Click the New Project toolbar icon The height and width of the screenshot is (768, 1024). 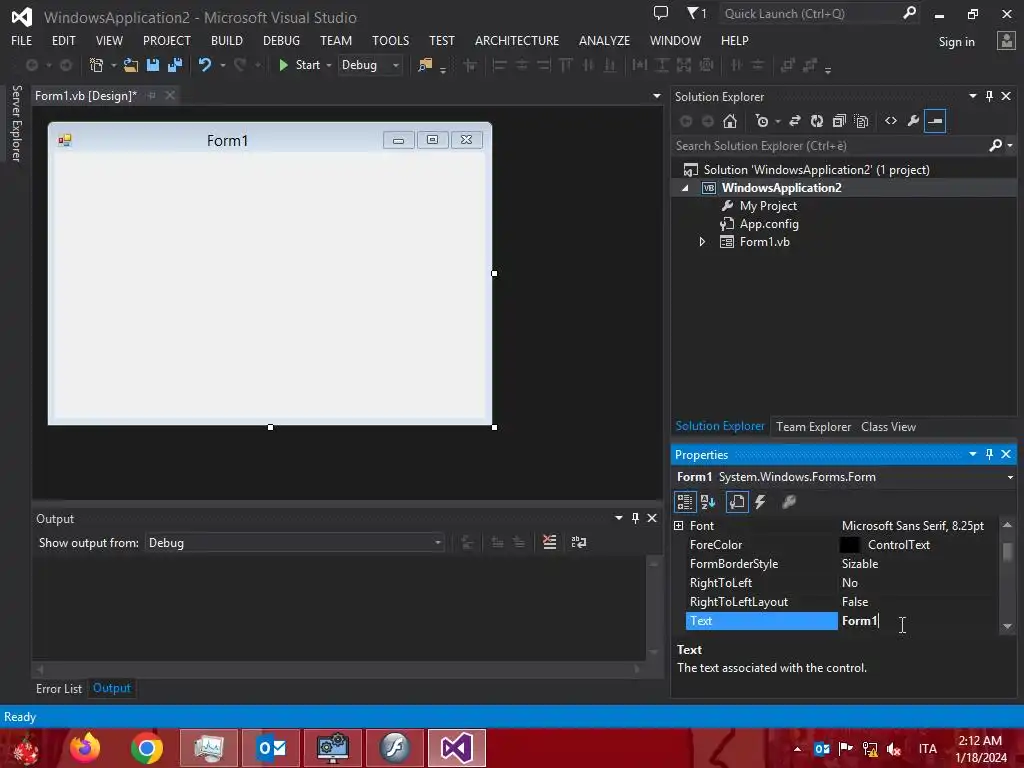coord(97,65)
